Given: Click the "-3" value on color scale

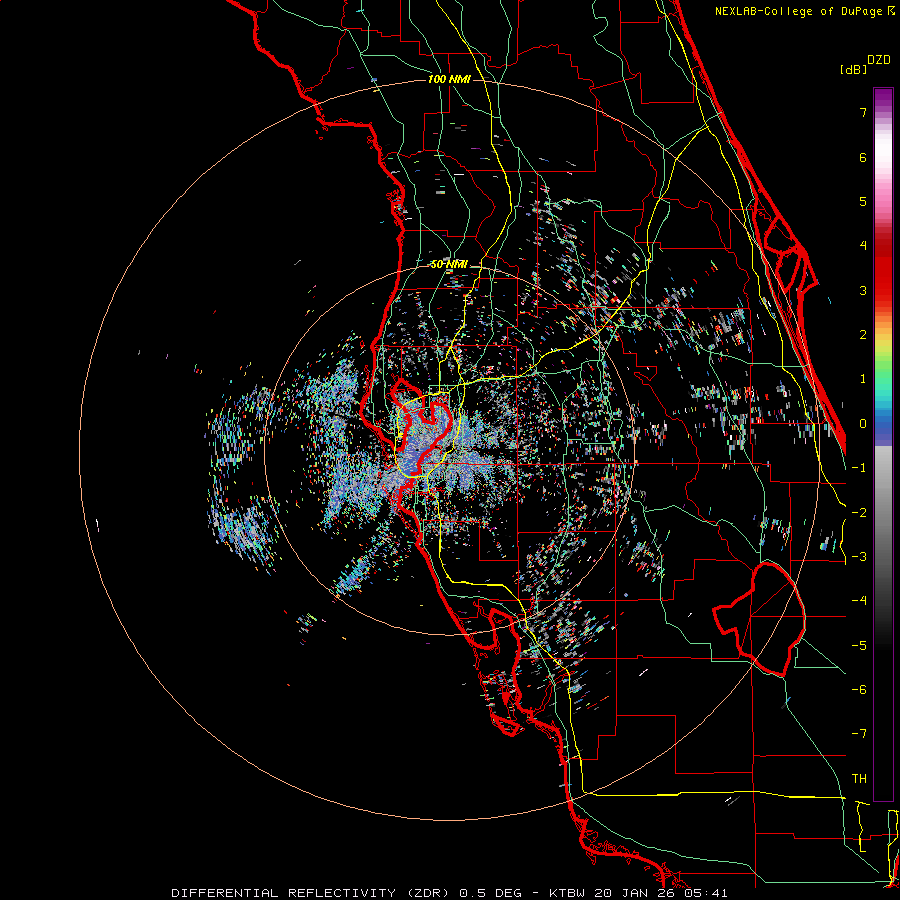Looking at the screenshot, I should tap(859, 557).
